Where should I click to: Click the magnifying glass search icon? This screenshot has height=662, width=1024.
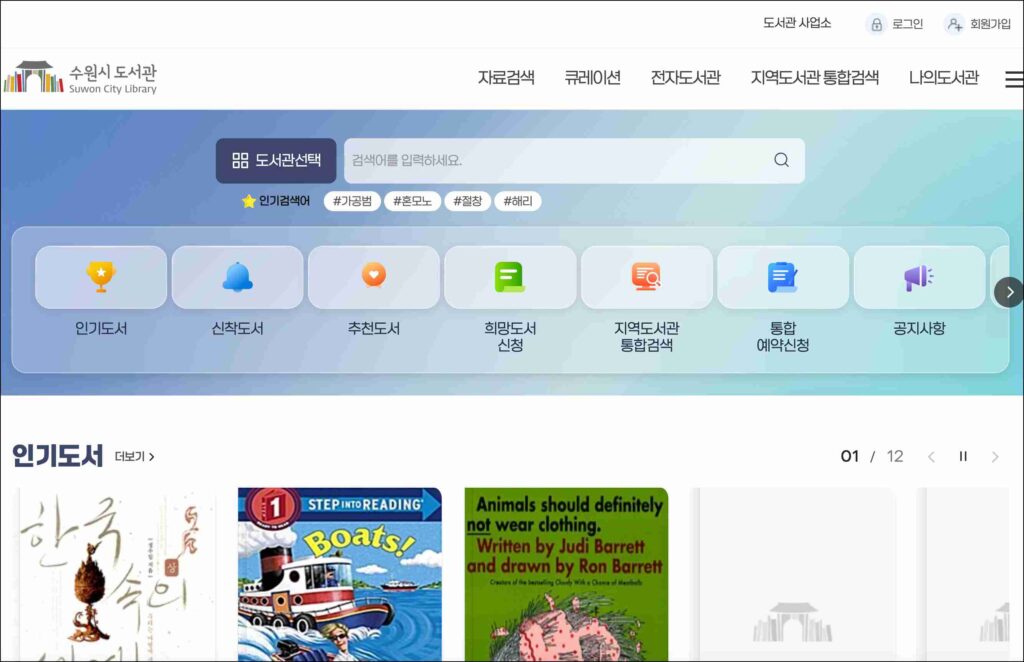point(781,160)
